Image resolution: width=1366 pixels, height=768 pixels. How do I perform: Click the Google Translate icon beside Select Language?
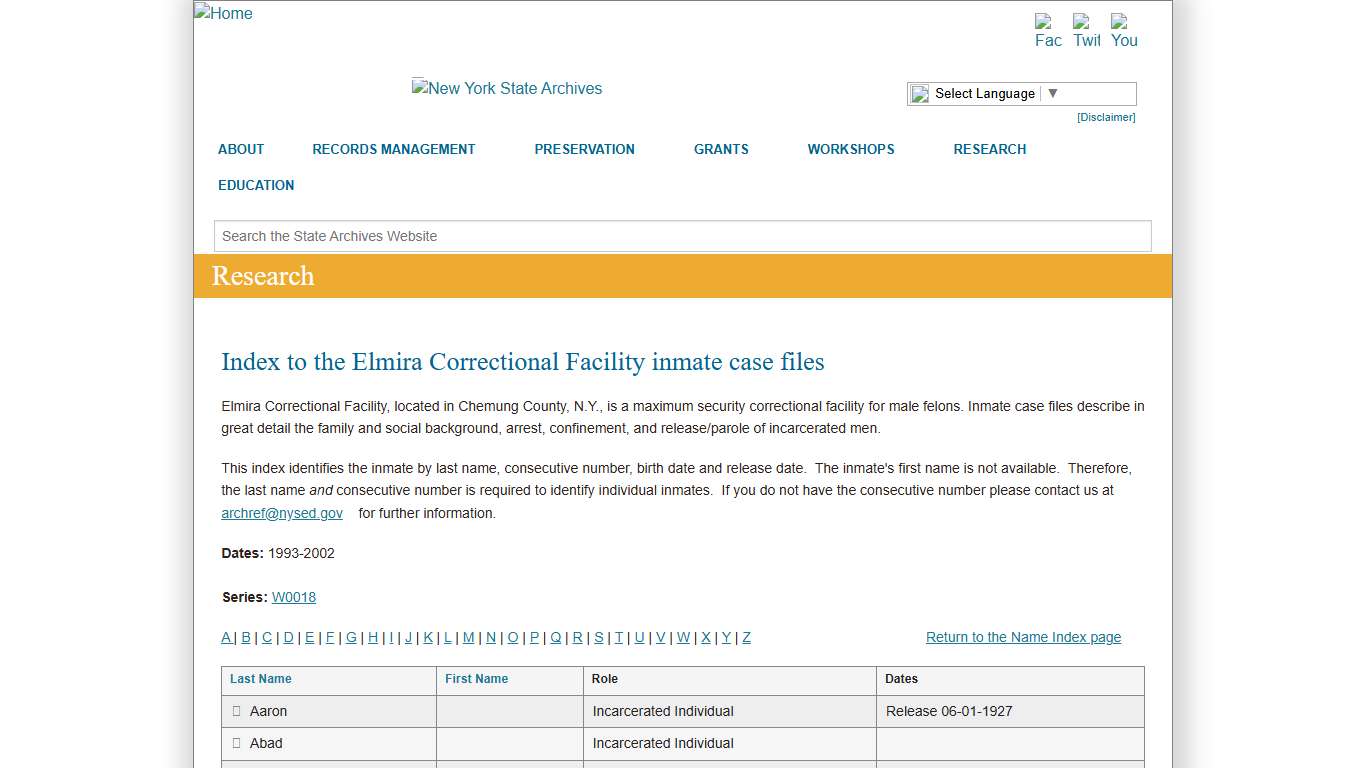point(920,94)
